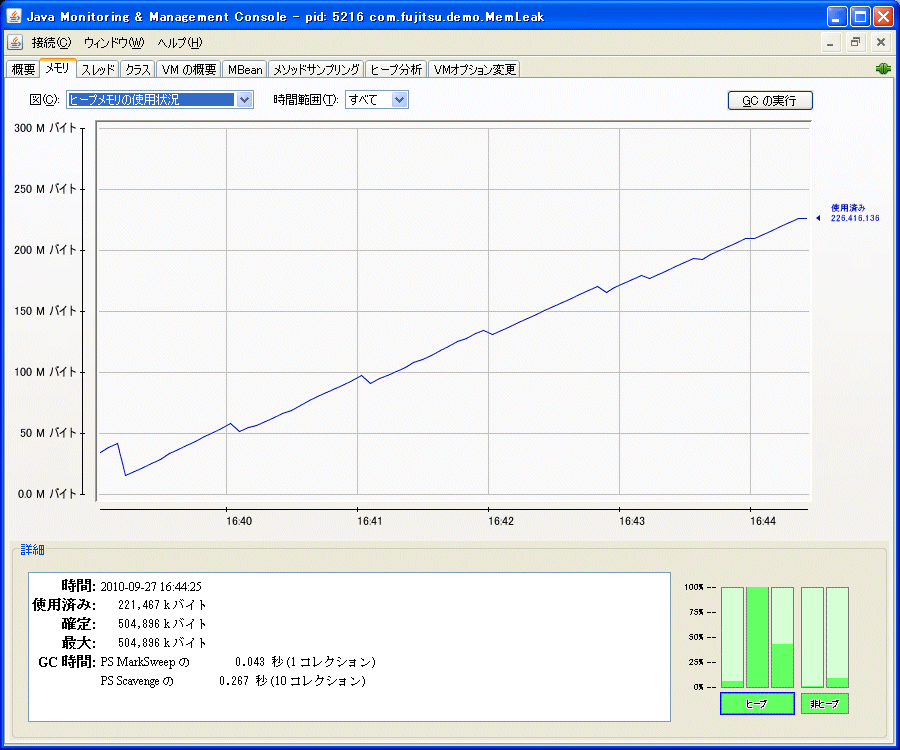Switch to the スレッド tab
This screenshot has width=900, height=750.
click(x=98, y=69)
